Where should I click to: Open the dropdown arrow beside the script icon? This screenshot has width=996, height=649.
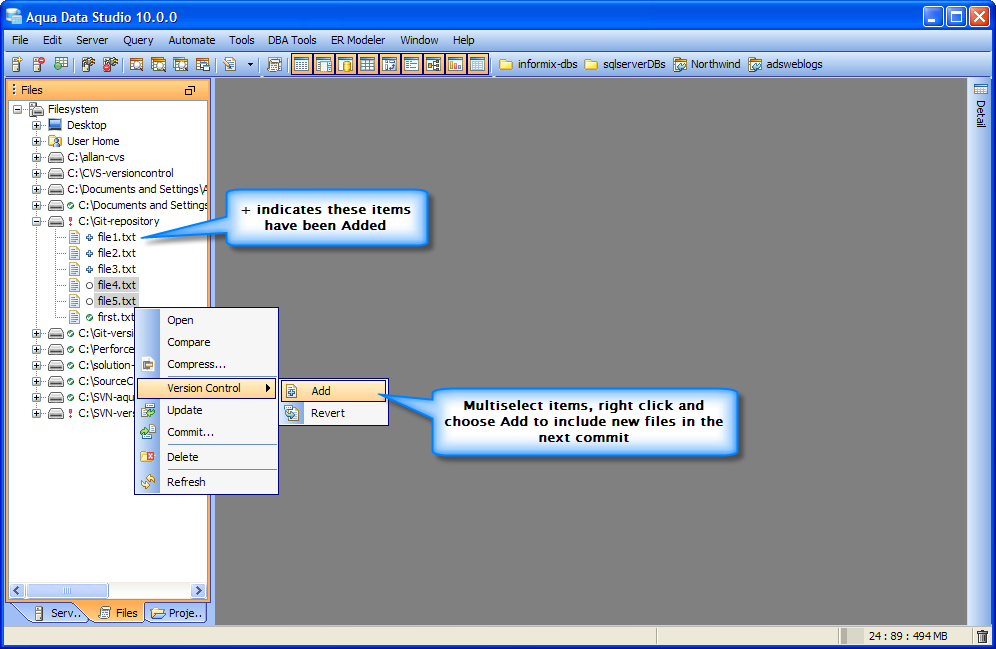[250, 64]
